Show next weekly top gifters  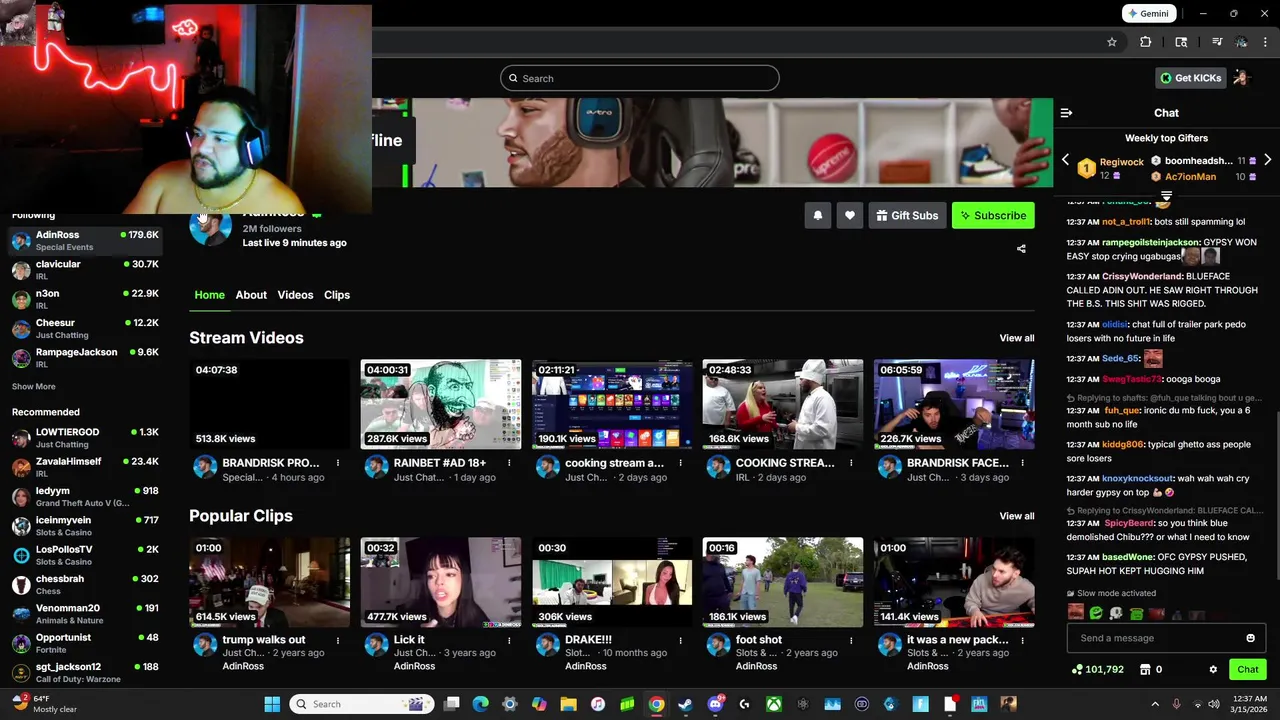[1267, 160]
